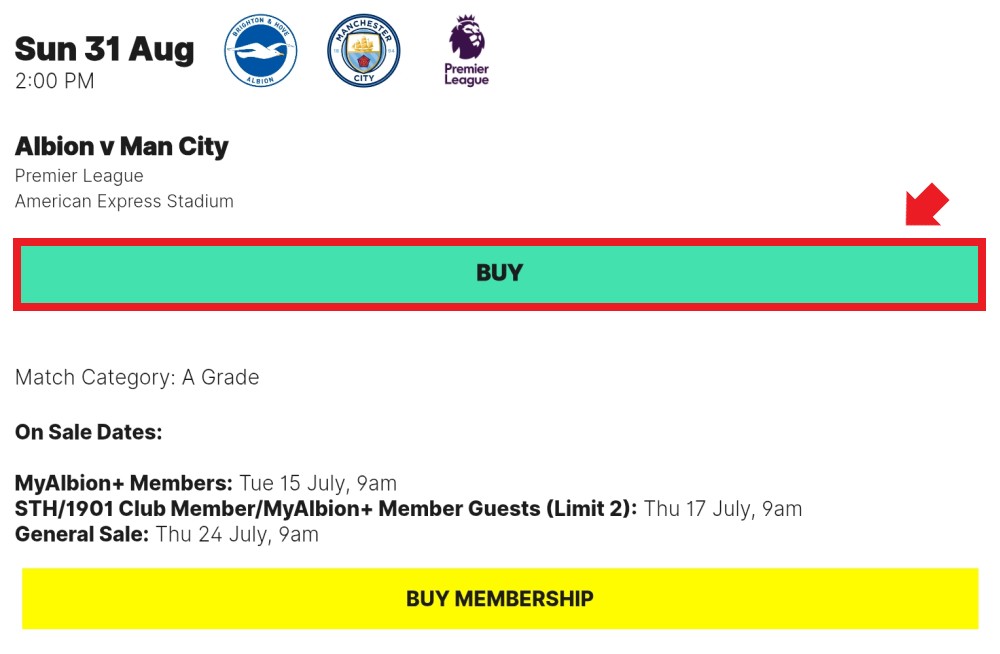The image size is (1000, 654).
Task: Click the Thu 24 July, 9am date
Action: (x=237, y=534)
